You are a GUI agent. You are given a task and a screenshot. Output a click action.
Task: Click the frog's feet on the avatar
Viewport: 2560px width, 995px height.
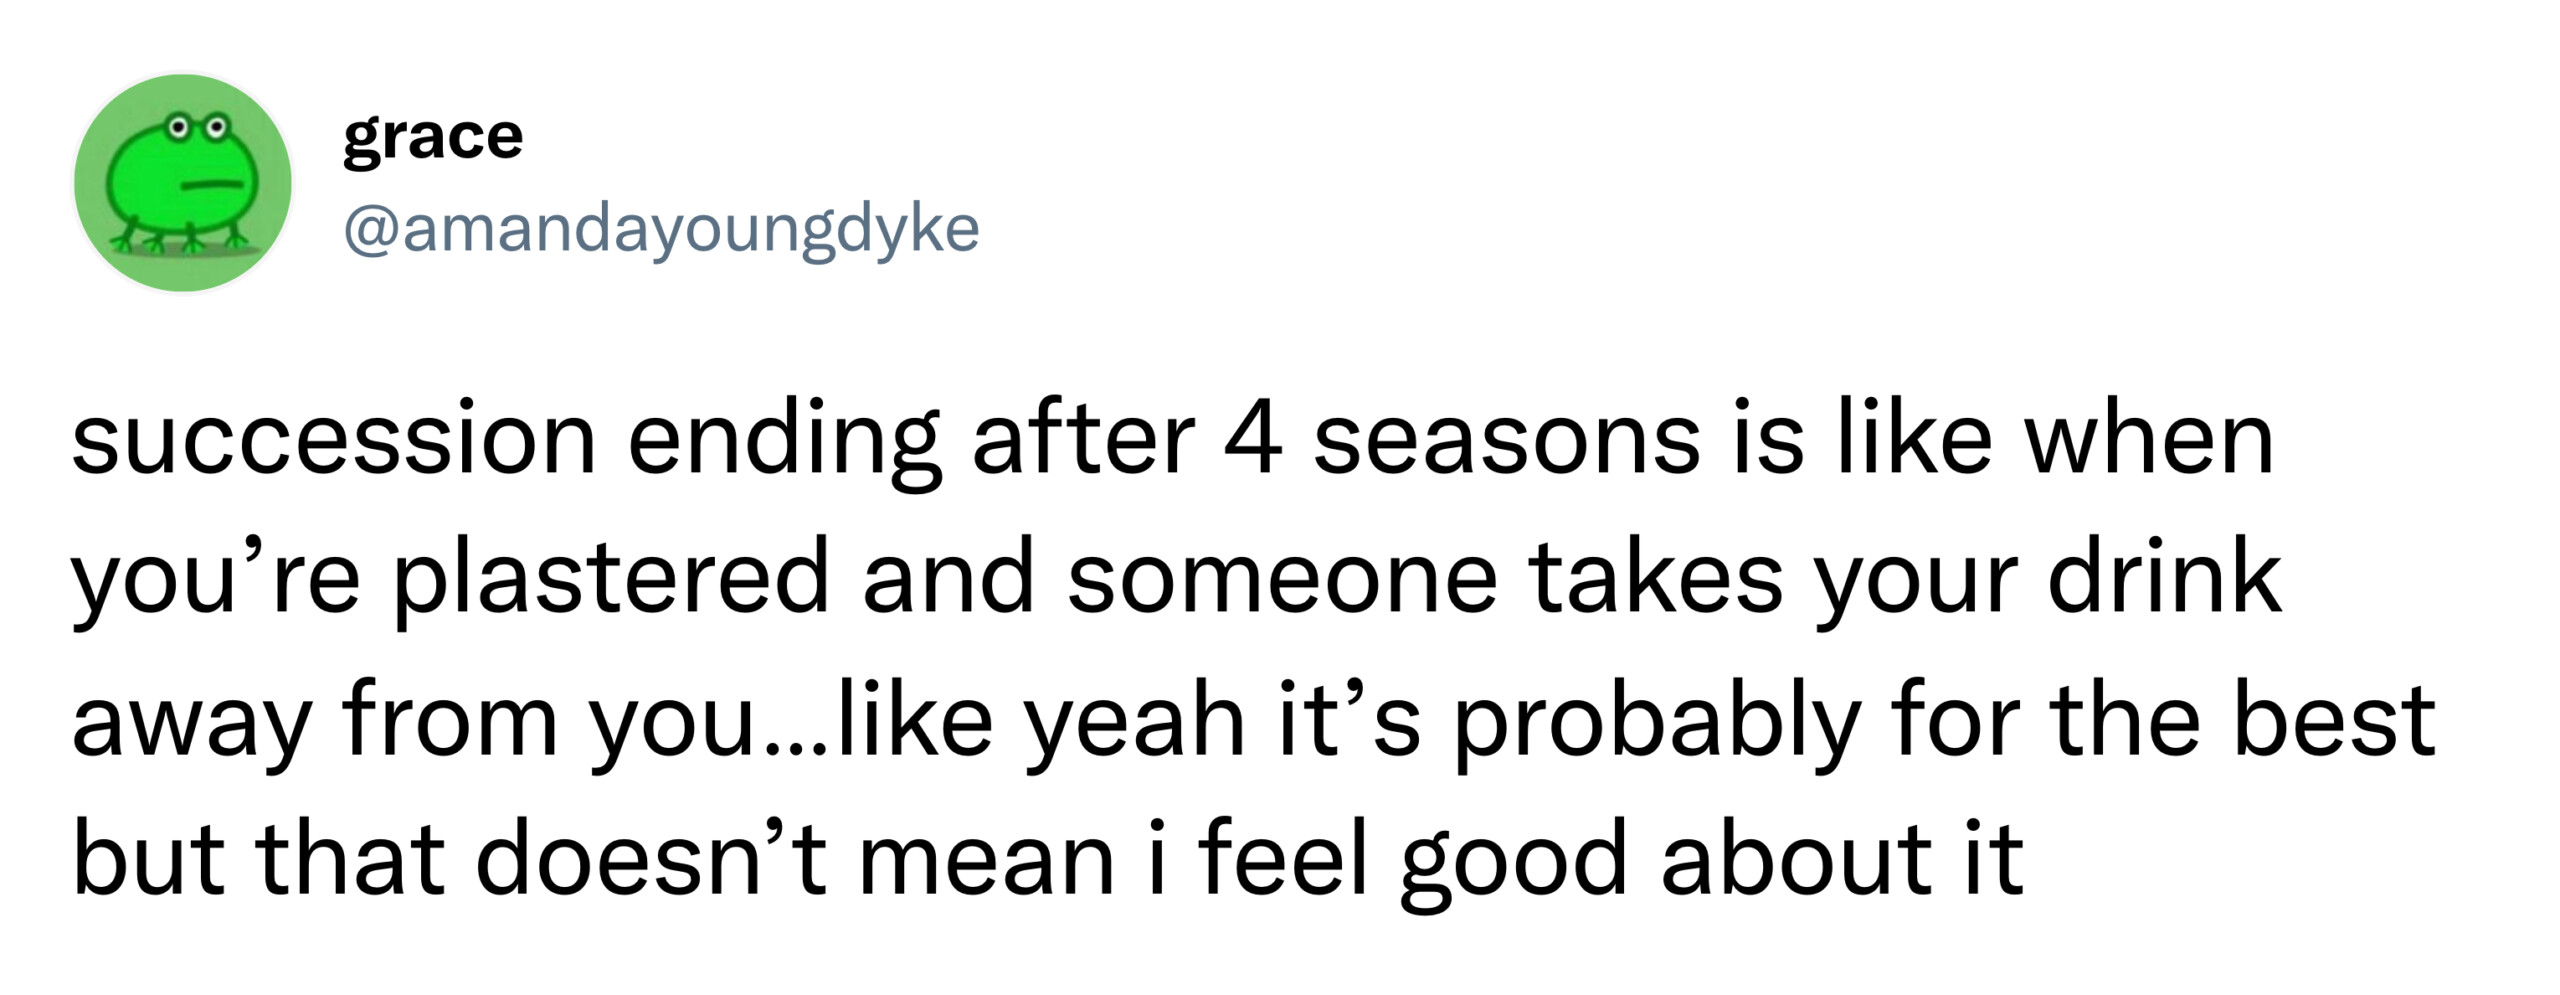click(x=180, y=239)
